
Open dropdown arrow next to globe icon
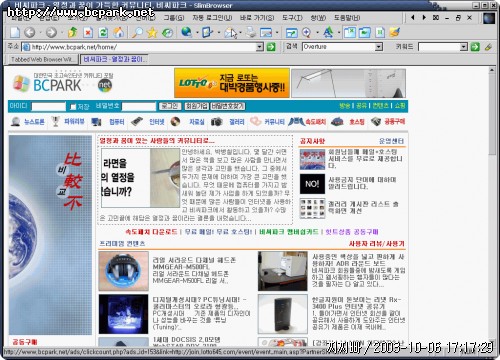pyautogui.click(x=197, y=33)
